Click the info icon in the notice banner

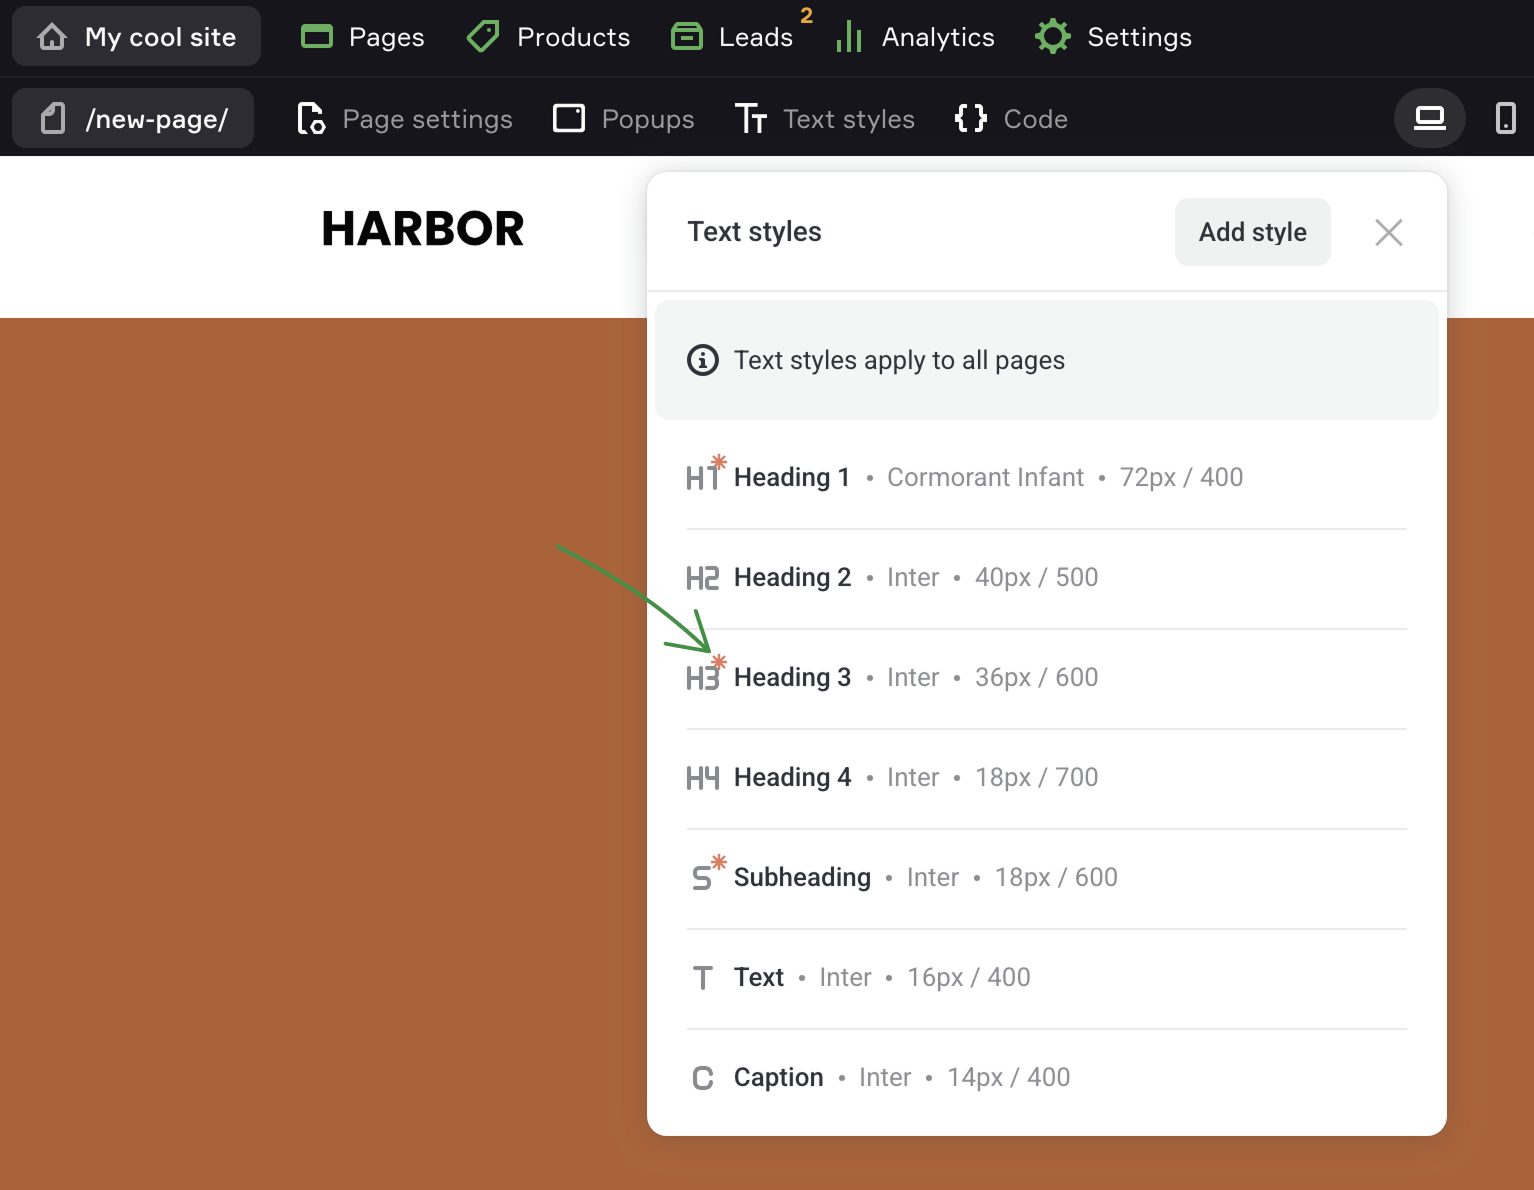[x=703, y=360]
